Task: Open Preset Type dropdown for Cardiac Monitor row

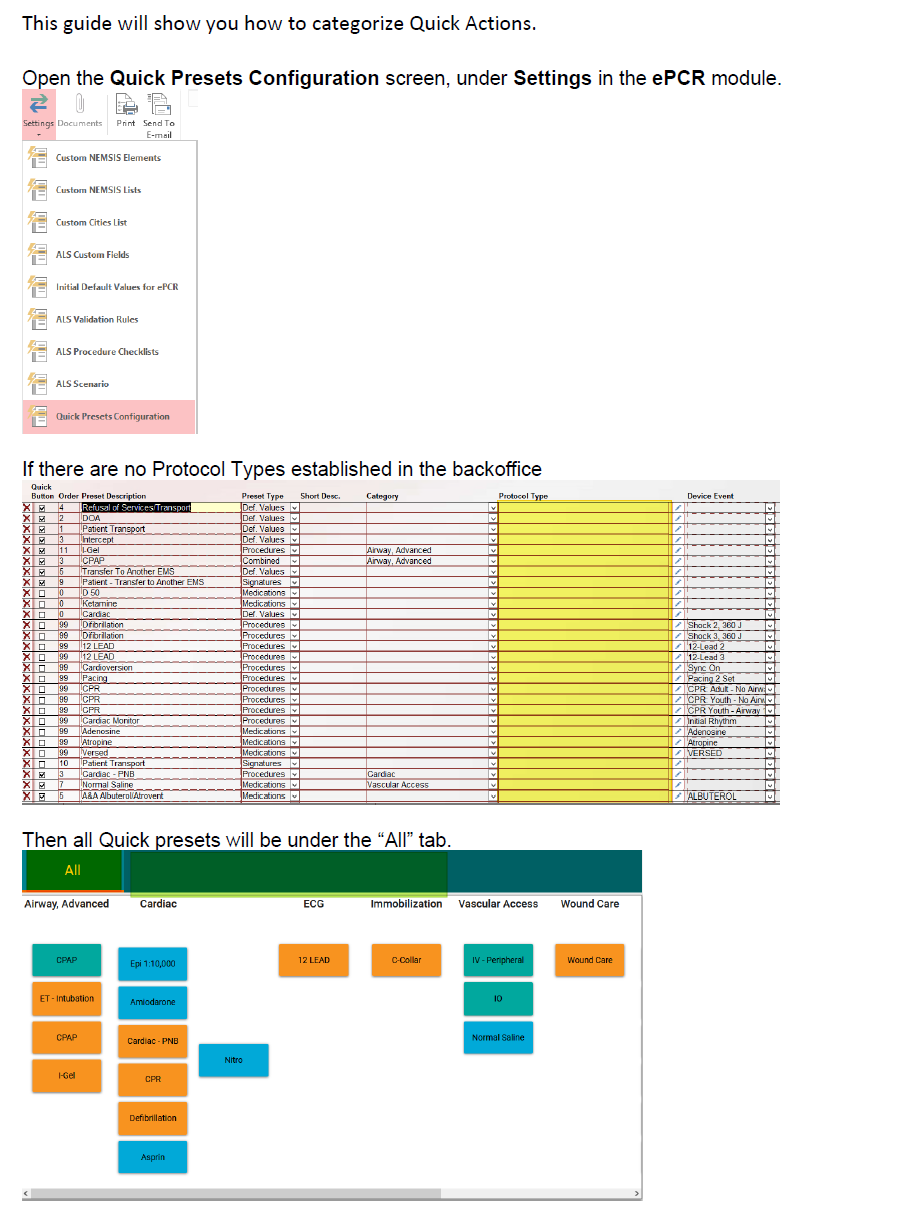Action: point(295,721)
